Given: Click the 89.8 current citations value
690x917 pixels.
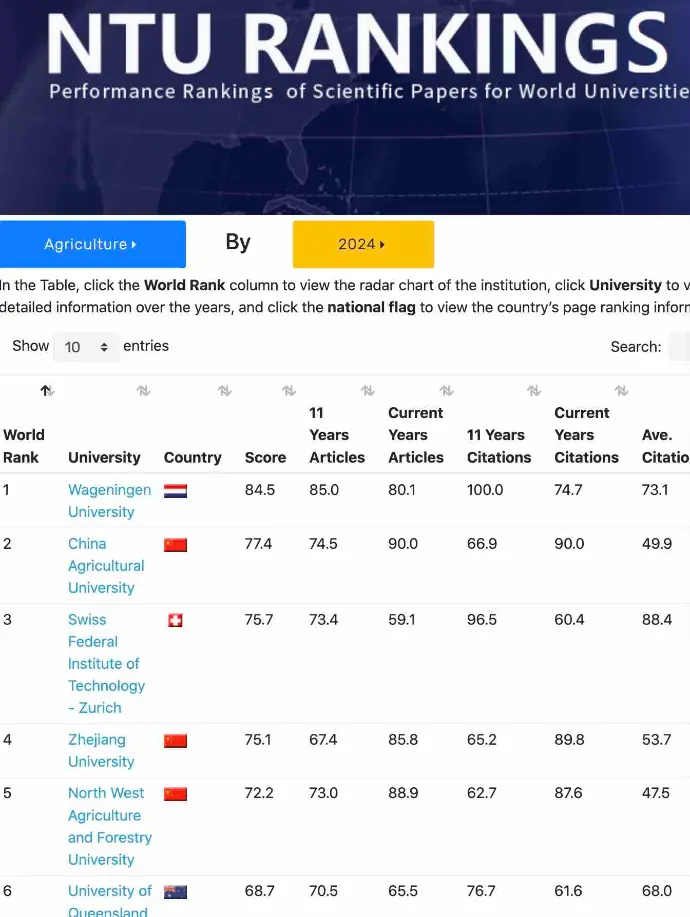Looking at the screenshot, I should [569, 739].
